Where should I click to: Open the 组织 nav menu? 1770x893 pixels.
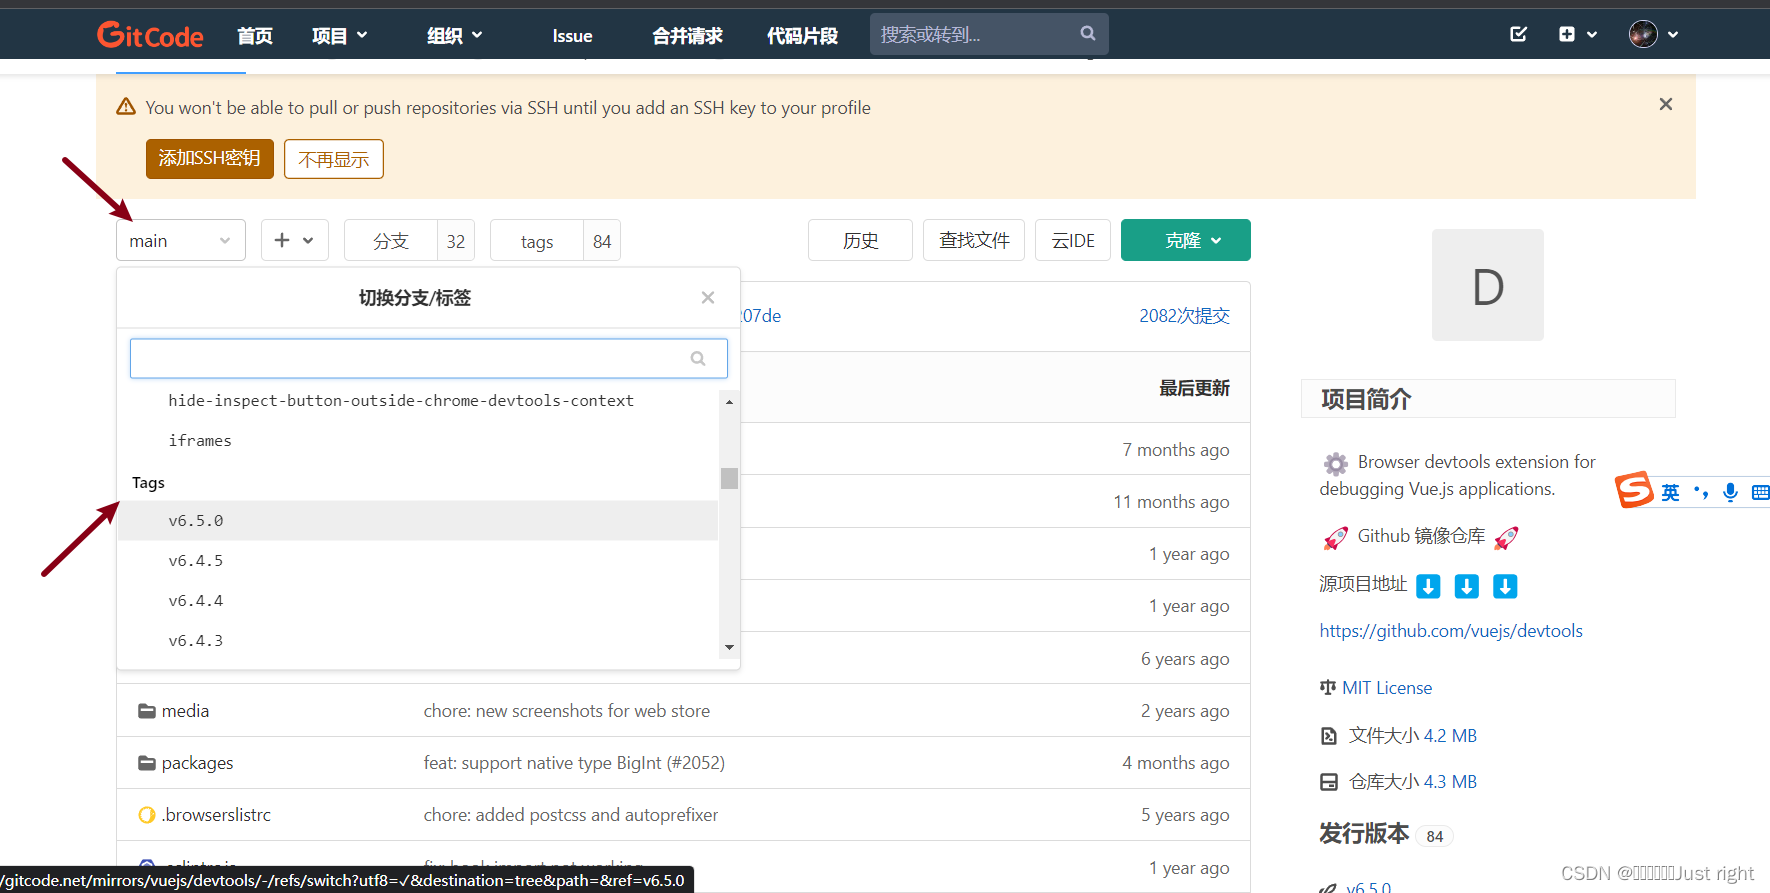(454, 36)
